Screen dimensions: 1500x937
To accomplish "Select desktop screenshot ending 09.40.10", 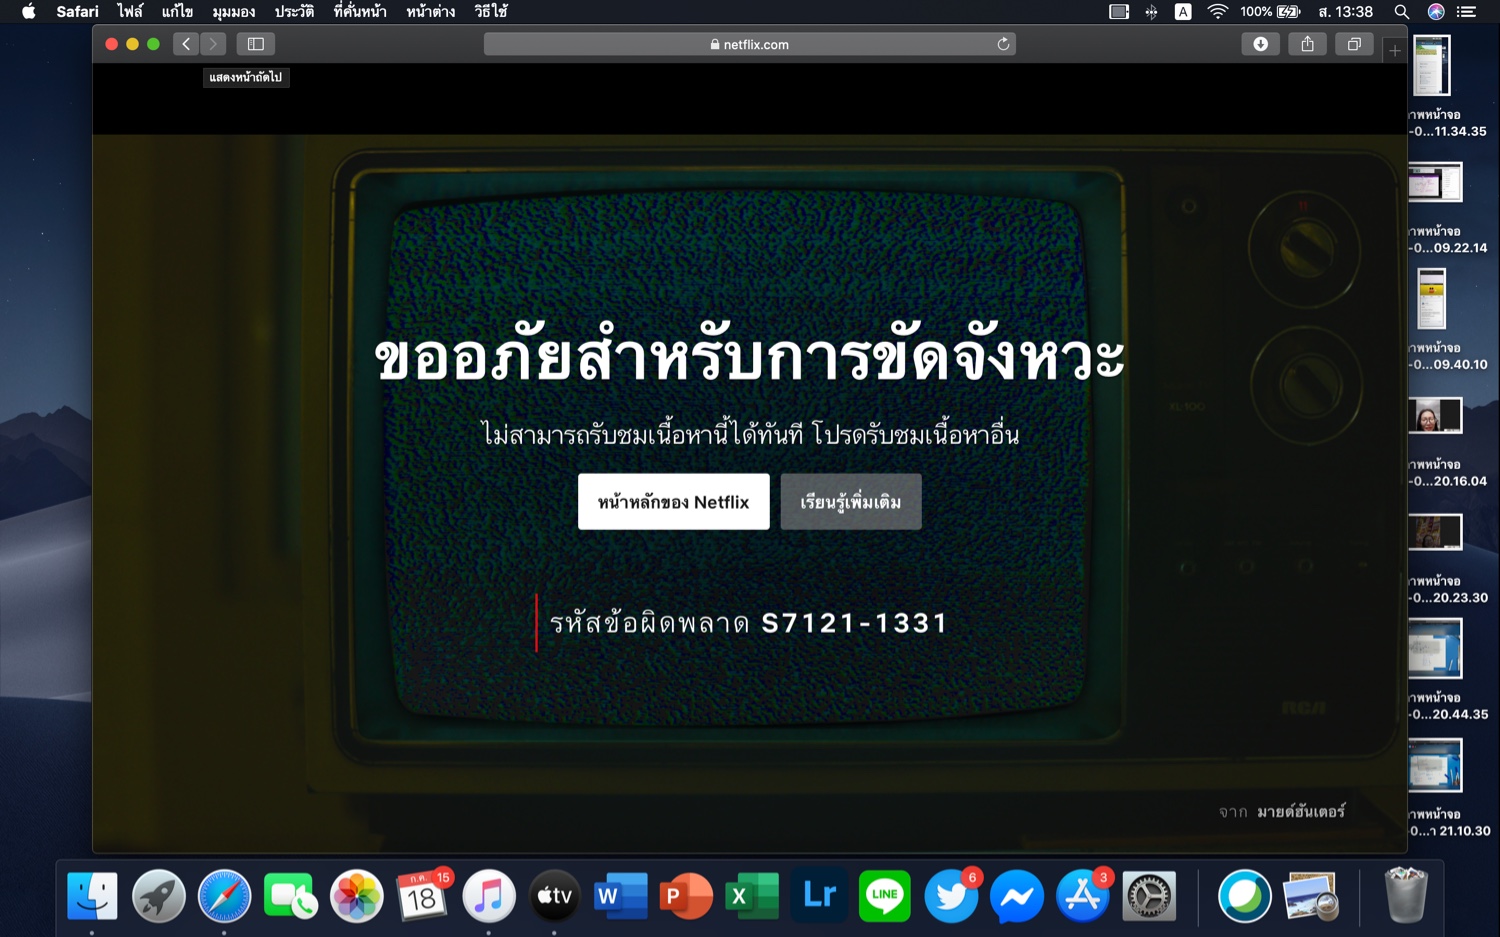I will tap(1432, 298).
